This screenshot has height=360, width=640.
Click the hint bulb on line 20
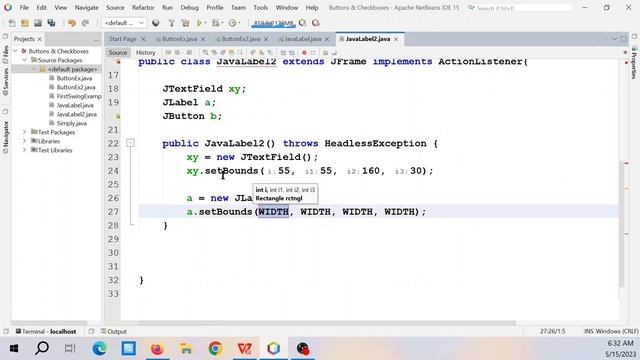117,116
